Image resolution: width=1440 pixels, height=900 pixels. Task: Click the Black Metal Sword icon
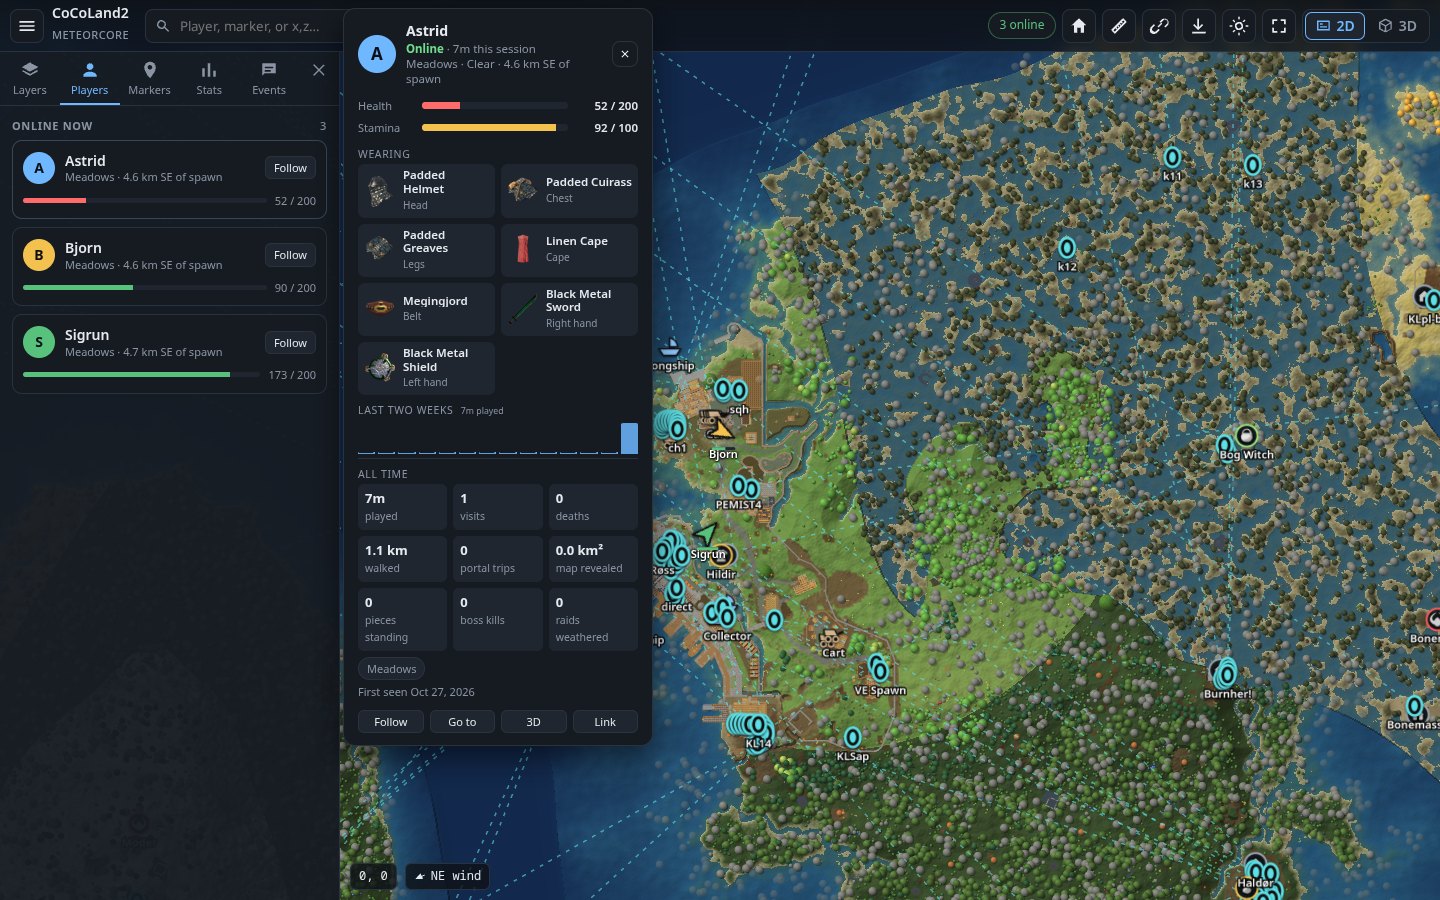tap(522, 308)
